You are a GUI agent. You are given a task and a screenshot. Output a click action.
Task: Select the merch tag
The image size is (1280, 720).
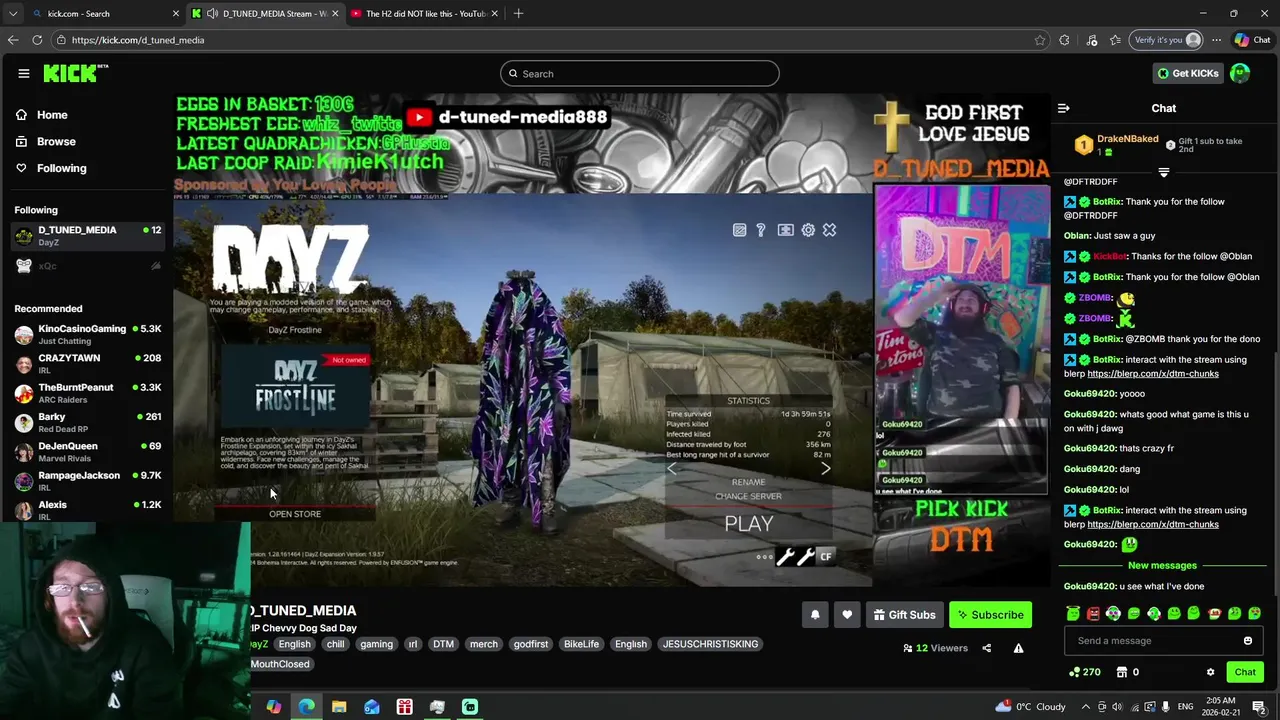(483, 644)
